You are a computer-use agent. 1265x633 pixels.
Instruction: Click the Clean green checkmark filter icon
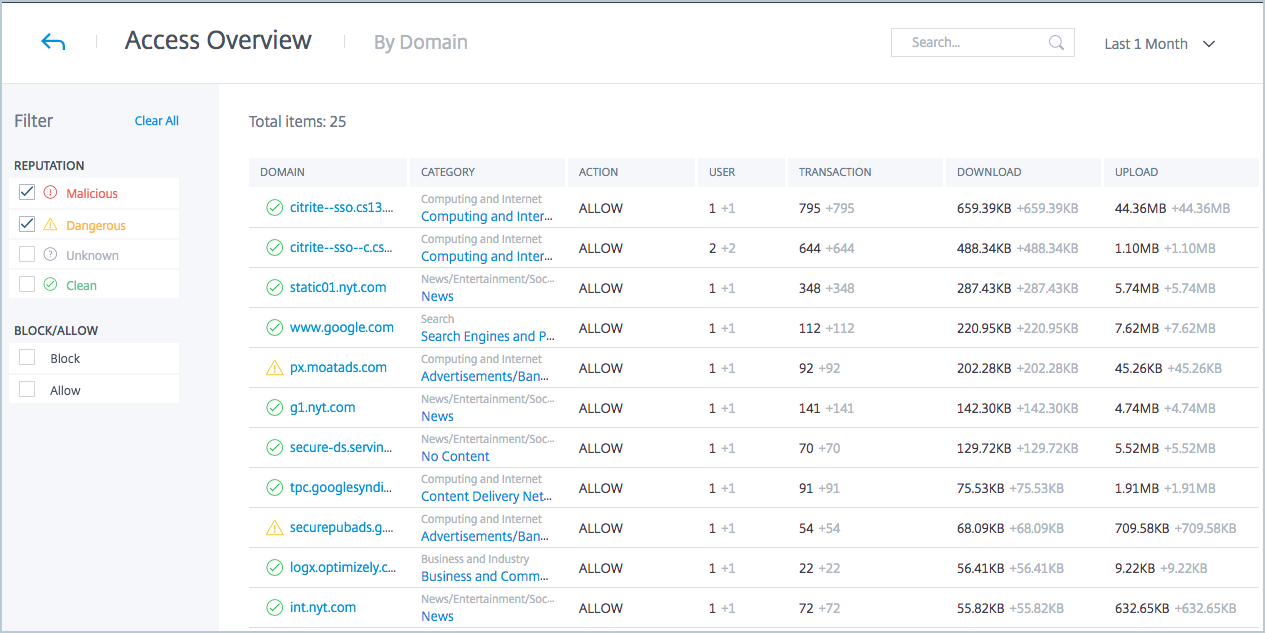point(51,285)
